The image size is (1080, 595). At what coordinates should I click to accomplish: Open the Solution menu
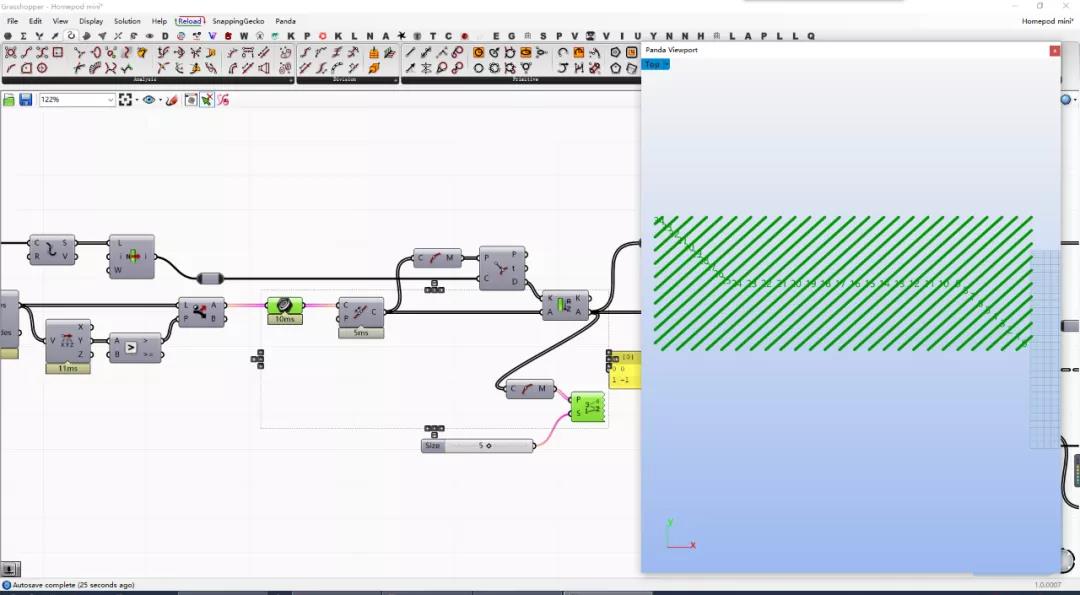(127, 21)
